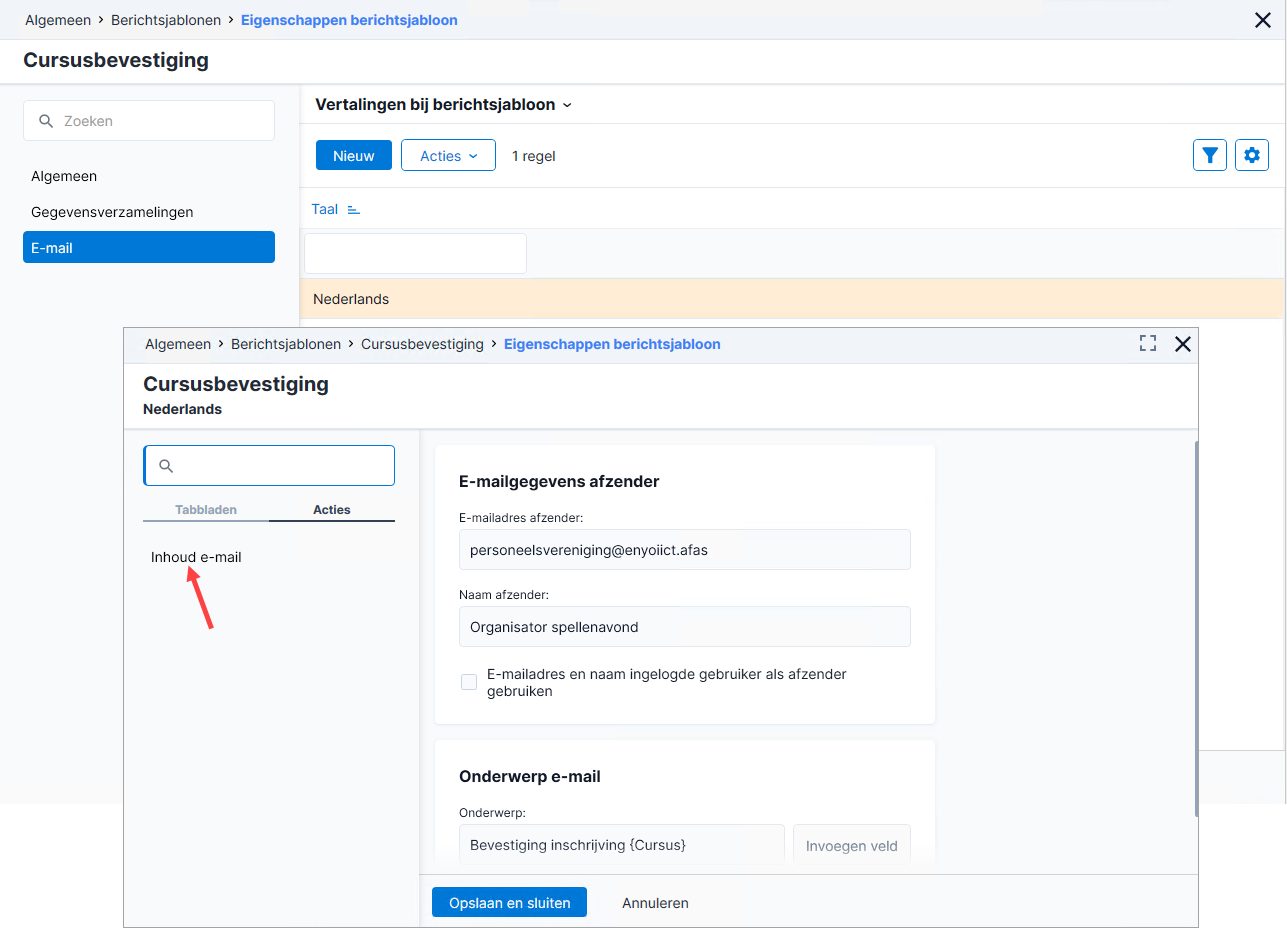Close the inner Cursusbevestiging dialog
1287x928 pixels.
[1183, 344]
